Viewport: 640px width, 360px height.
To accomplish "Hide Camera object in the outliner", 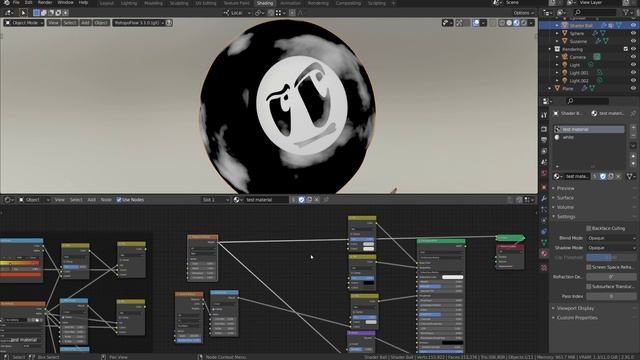I will pyautogui.click(x=633, y=57).
